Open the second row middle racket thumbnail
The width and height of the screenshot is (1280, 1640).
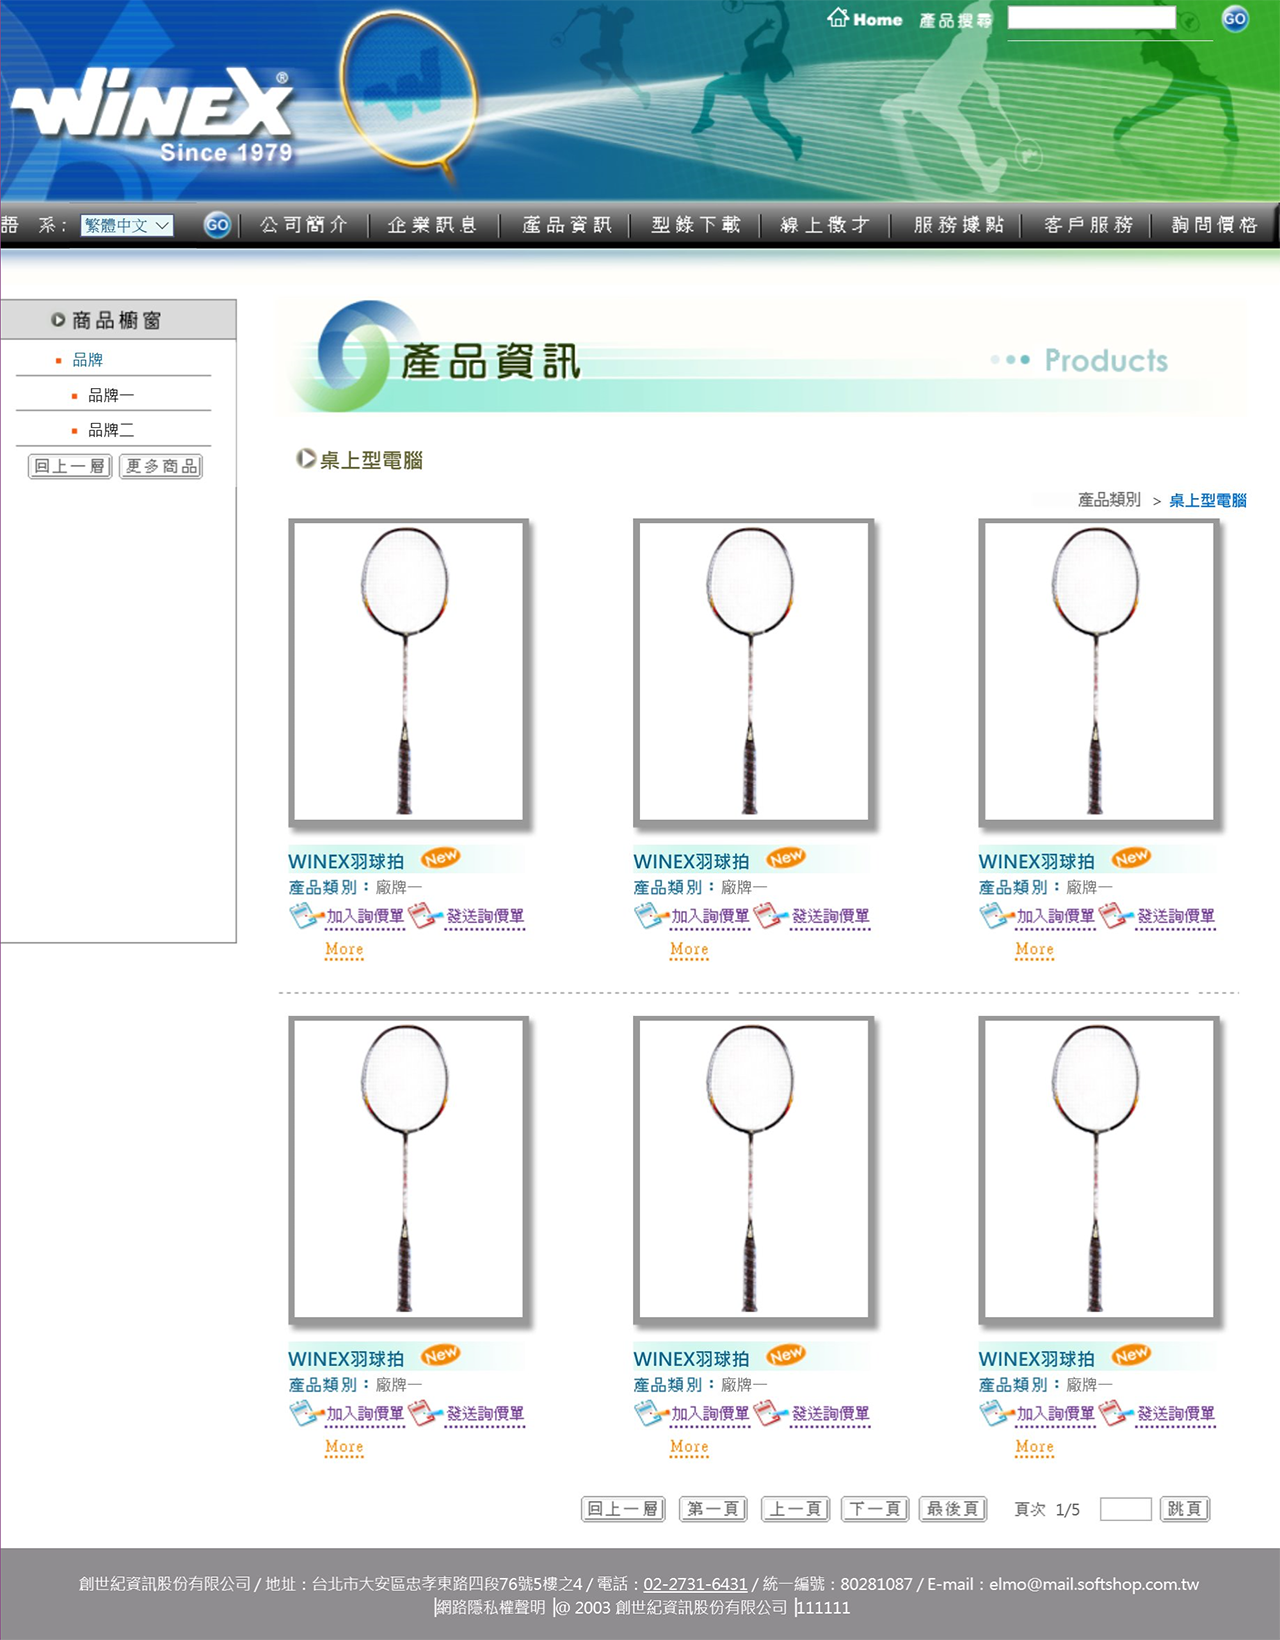click(754, 1171)
